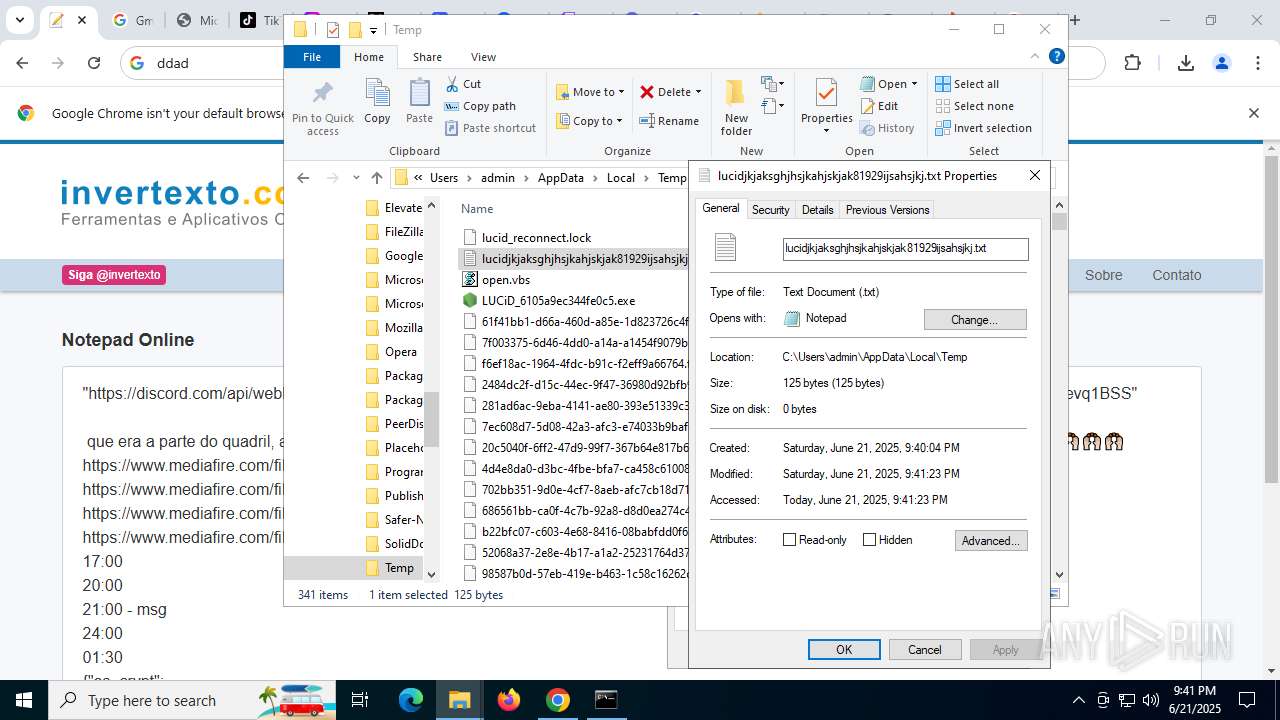The image size is (1280, 720).
Task: Open the Chrome downloads icon
Action: tap(1186, 63)
